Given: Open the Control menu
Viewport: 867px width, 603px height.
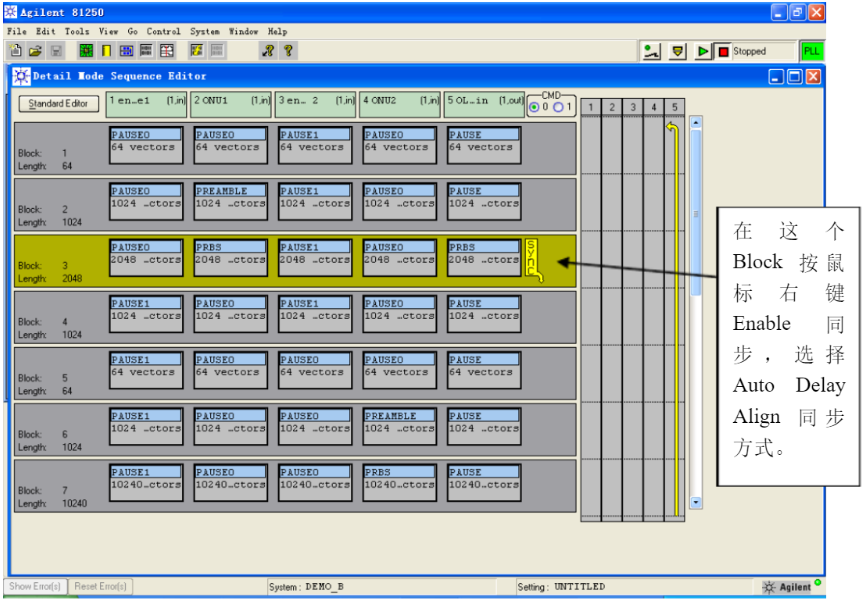Looking at the screenshot, I should click(x=163, y=32).
